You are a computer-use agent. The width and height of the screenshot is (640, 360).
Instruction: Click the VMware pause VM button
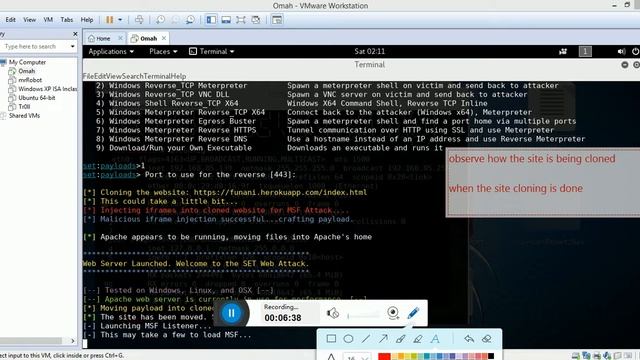tap(109, 20)
